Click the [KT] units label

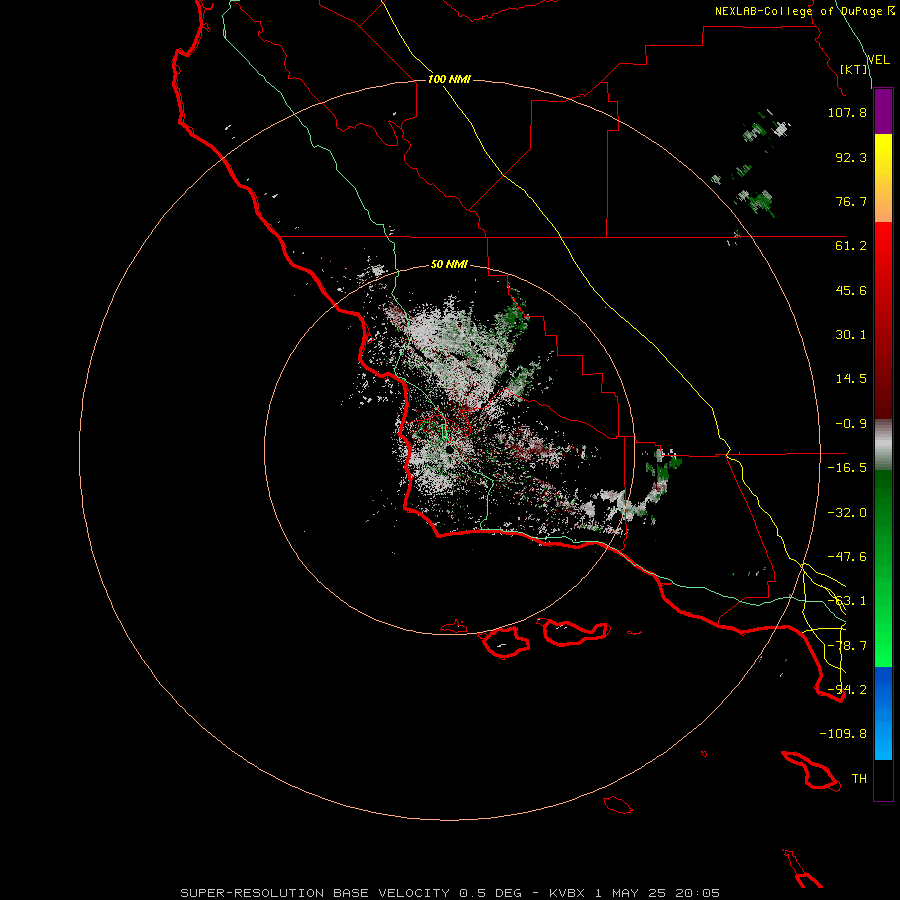[x=854, y=69]
